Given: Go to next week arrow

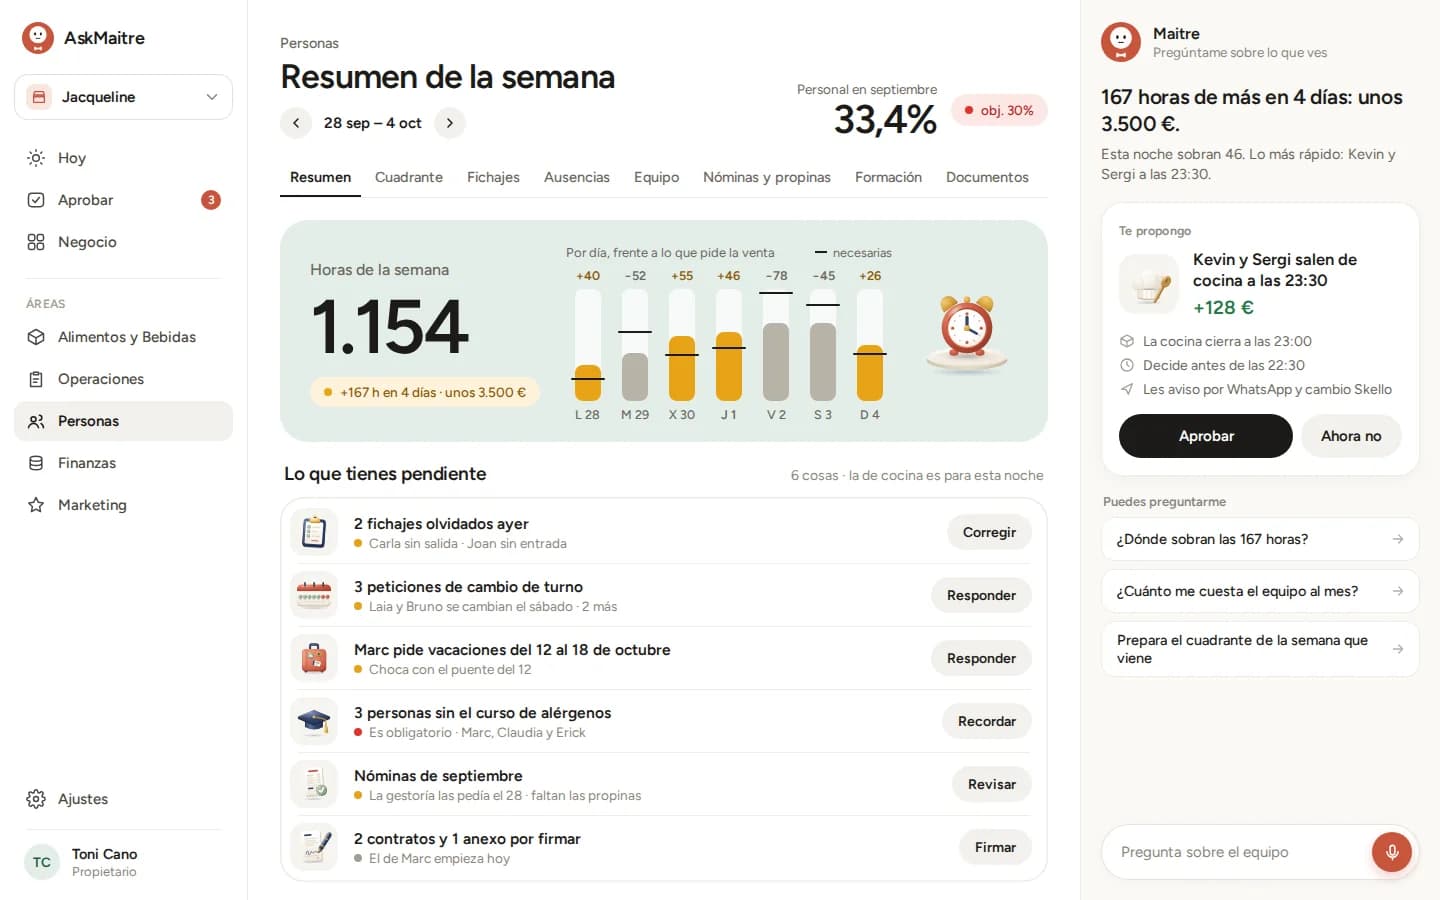Looking at the screenshot, I should pyautogui.click(x=450, y=123).
